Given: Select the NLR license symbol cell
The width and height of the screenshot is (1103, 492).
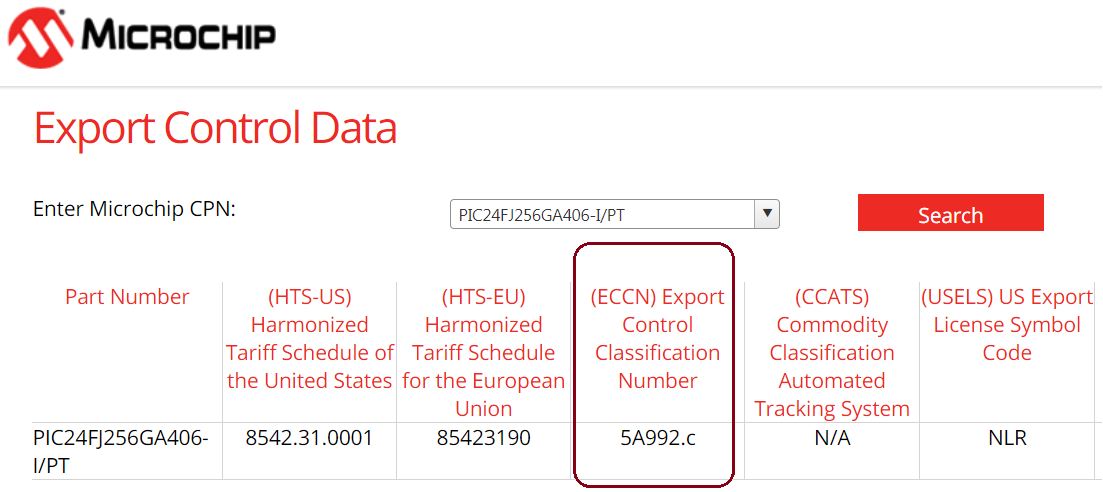Looking at the screenshot, I should pos(1007,438).
